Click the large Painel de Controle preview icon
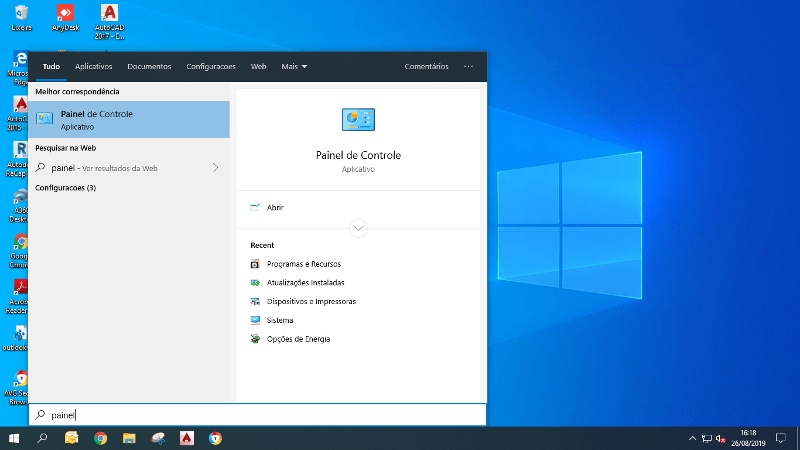 click(358, 119)
